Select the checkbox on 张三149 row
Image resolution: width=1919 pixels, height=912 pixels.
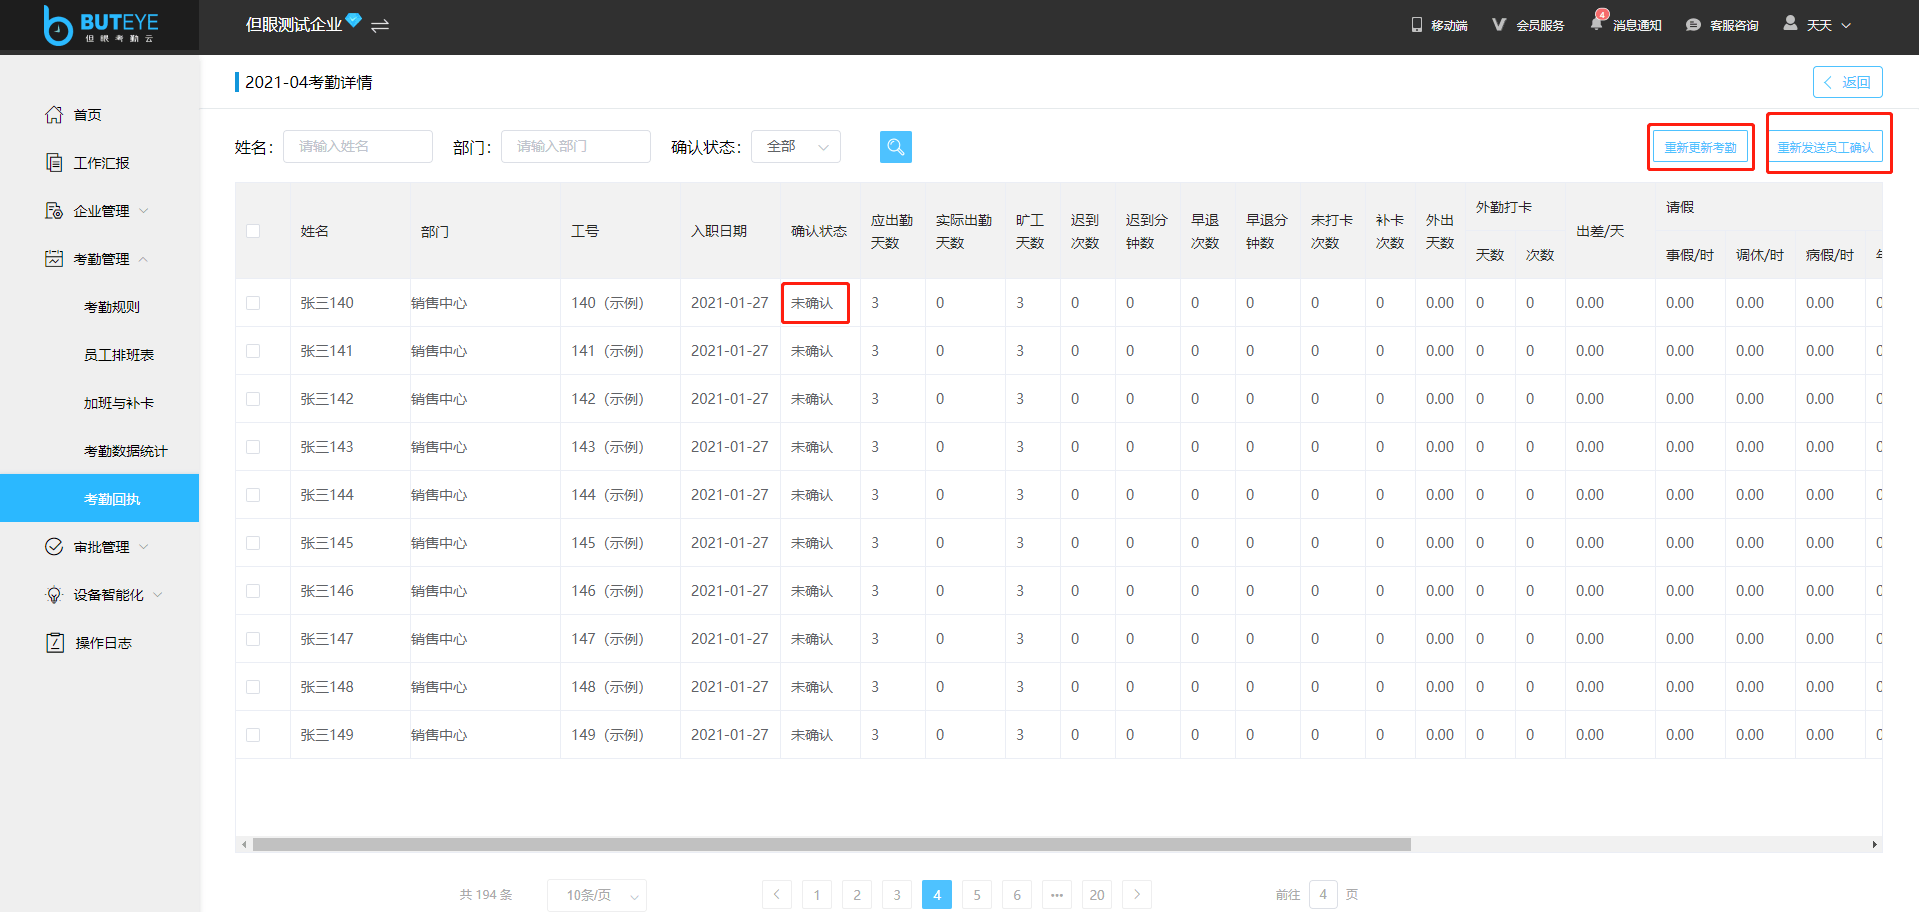[x=253, y=734]
